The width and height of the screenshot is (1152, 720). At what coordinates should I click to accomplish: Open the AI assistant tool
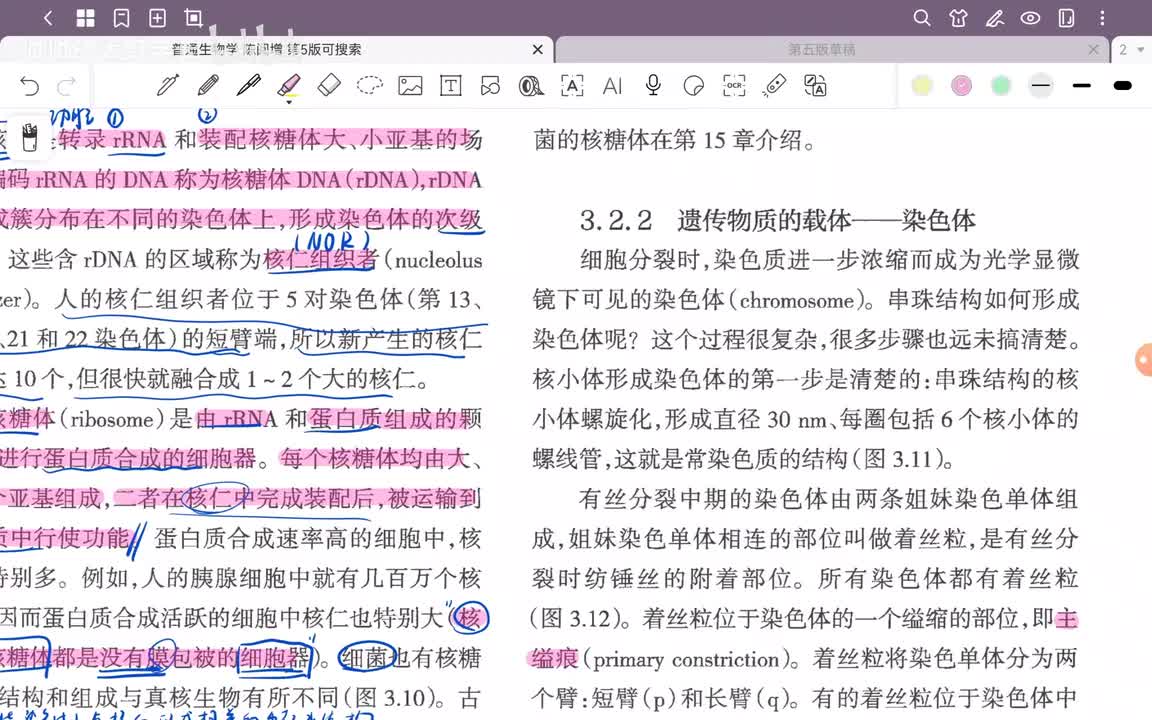pos(612,86)
